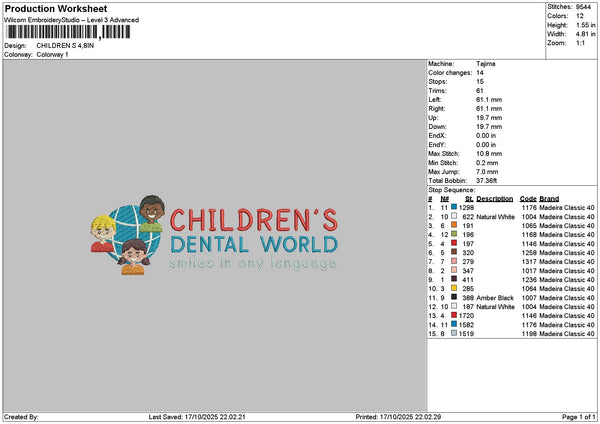Click the barcode under the worksheet title
The height and width of the screenshot is (424, 600).
[68, 32]
